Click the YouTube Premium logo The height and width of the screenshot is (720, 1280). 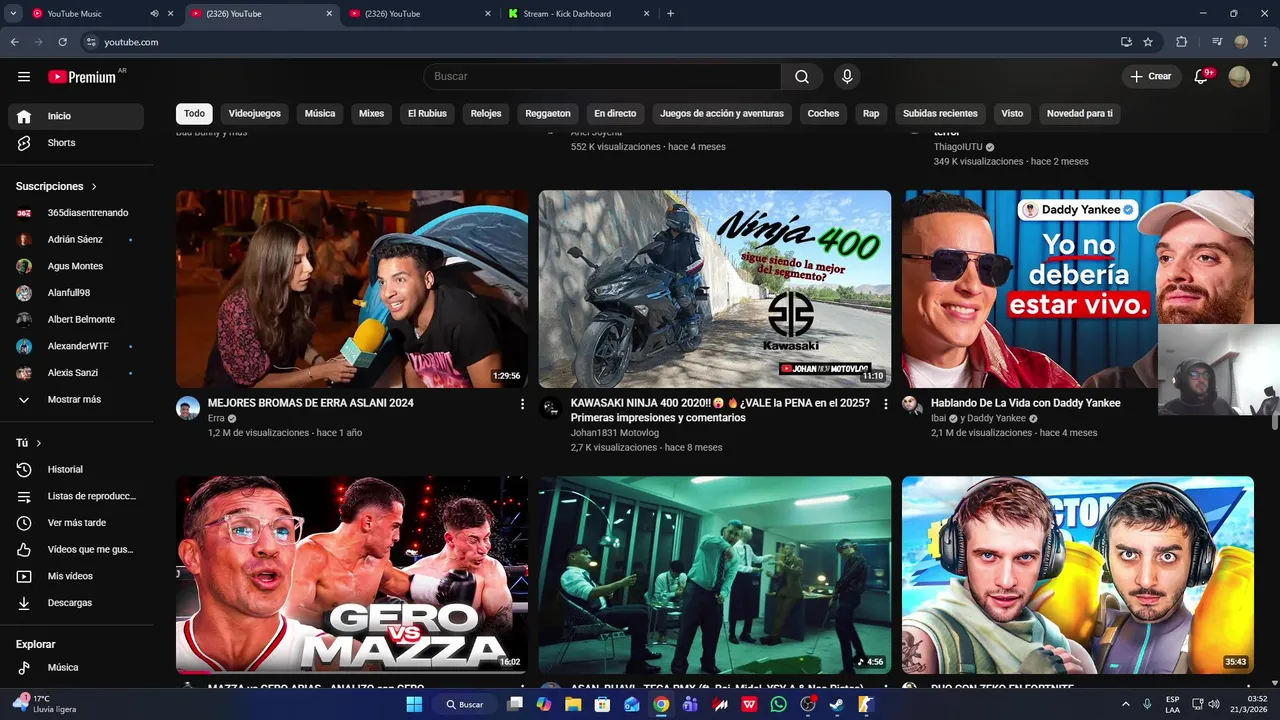pyautogui.click(x=82, y=77)
